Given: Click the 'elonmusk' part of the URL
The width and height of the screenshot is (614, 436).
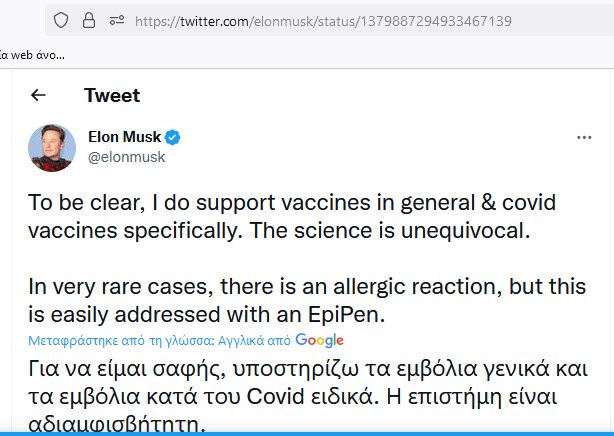Looking at the screenshot, I should pyautogui.click(x=284, y=21).
